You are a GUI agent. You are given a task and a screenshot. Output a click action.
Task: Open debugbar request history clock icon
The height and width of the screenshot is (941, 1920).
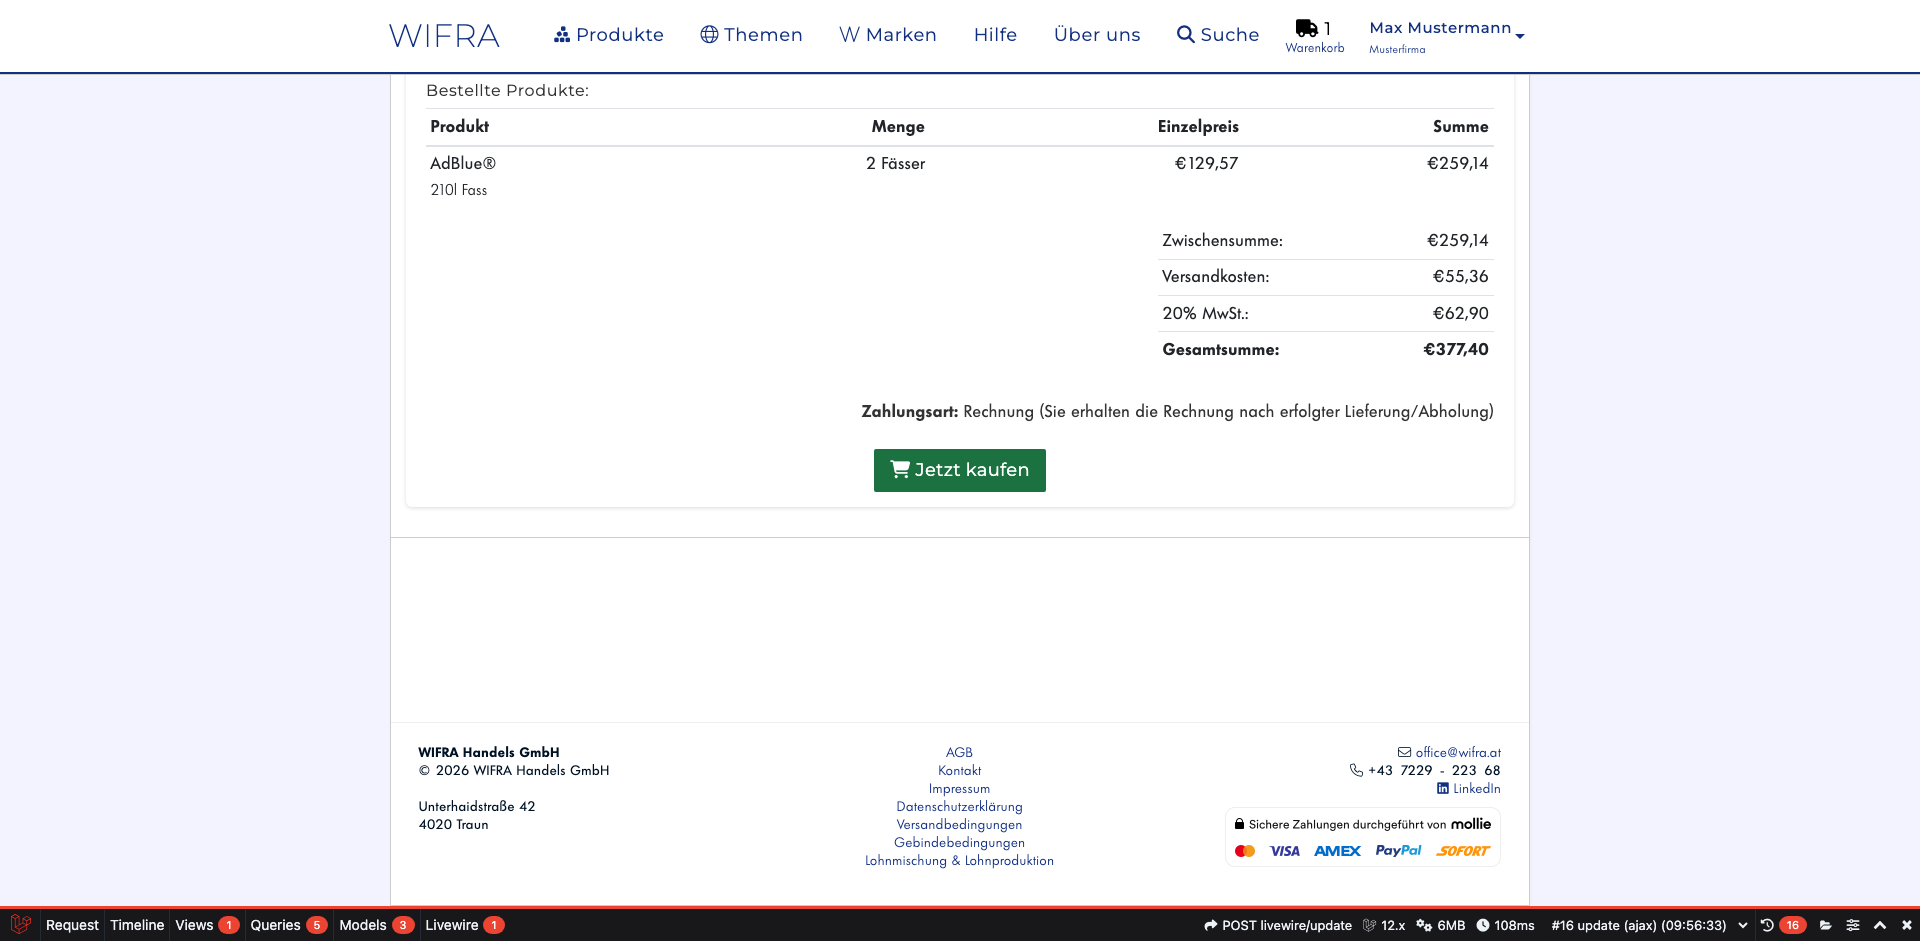pyautogui.click(x=1767, y=925)
